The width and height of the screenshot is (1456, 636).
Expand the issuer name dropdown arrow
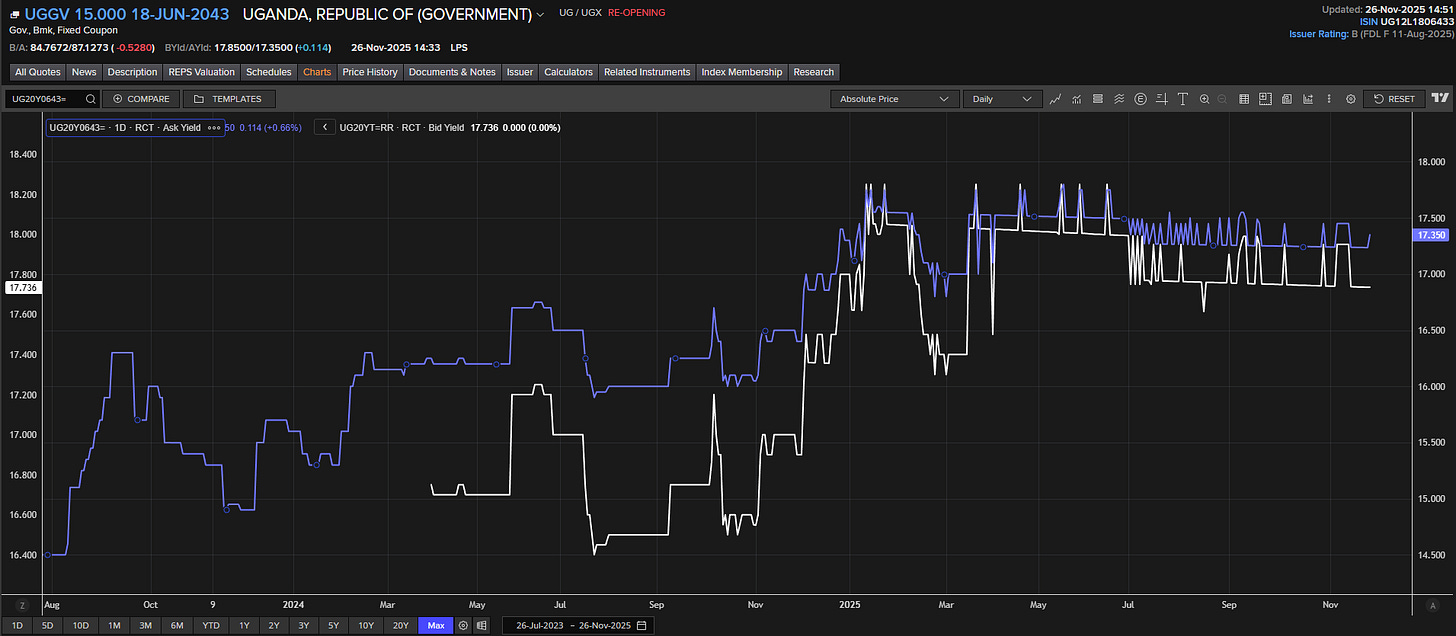[541, 15]
